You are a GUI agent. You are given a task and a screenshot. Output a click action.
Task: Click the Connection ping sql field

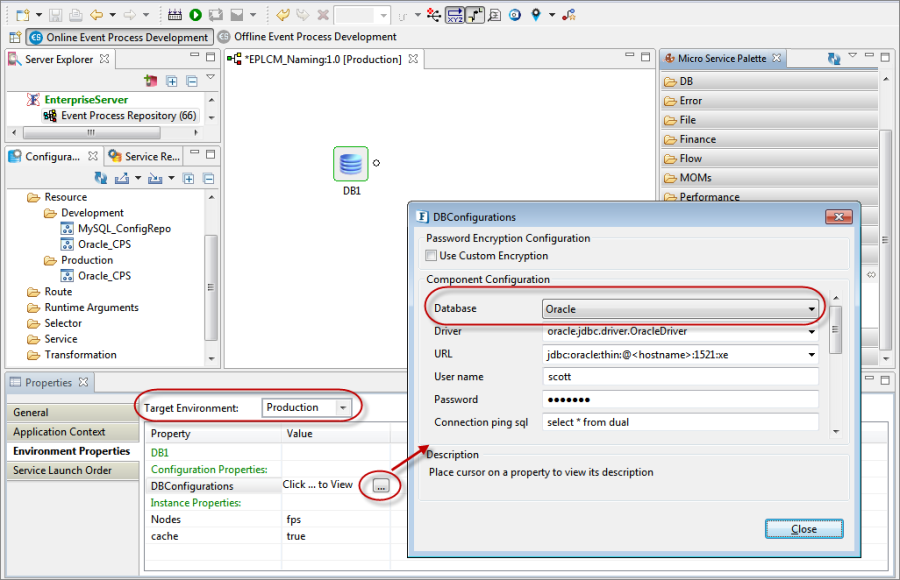click(x=680, y=422)
